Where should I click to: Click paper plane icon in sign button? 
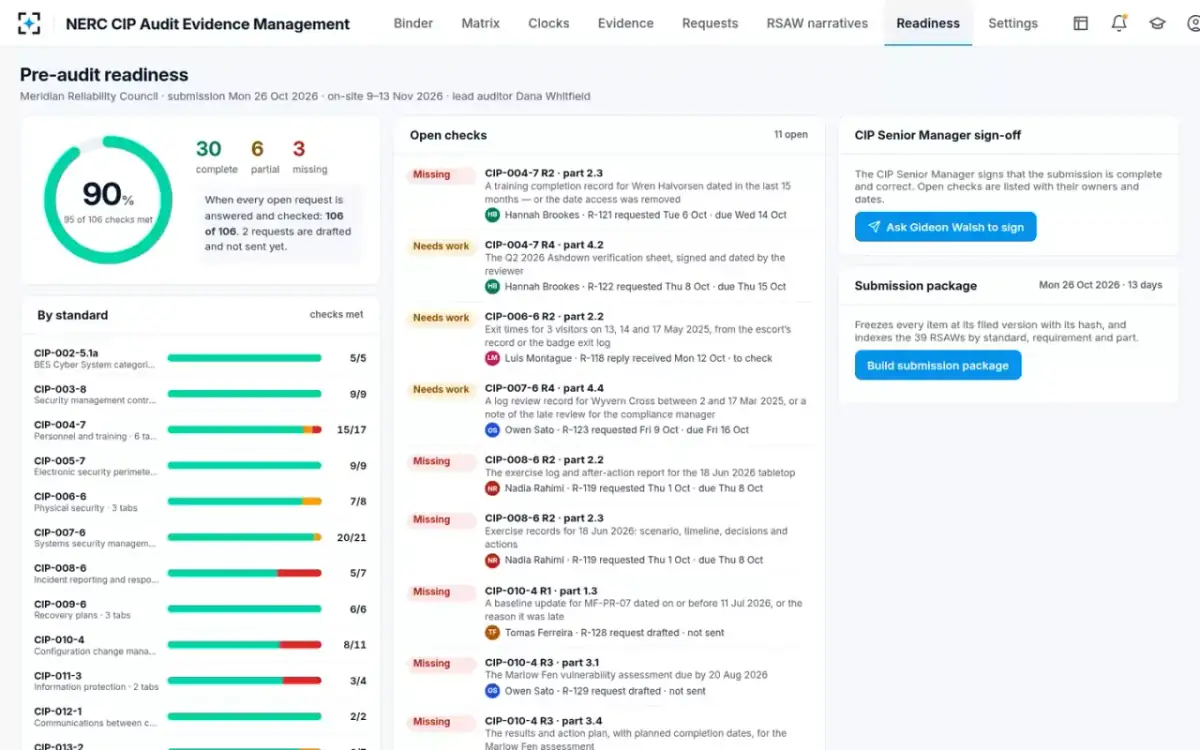874,227
